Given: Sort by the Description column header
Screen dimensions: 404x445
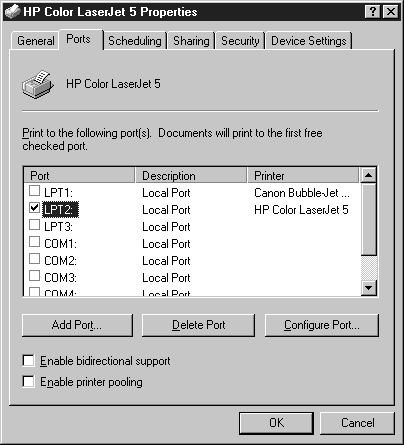Looking at the screenshot, I should click(x=191, y=175).
